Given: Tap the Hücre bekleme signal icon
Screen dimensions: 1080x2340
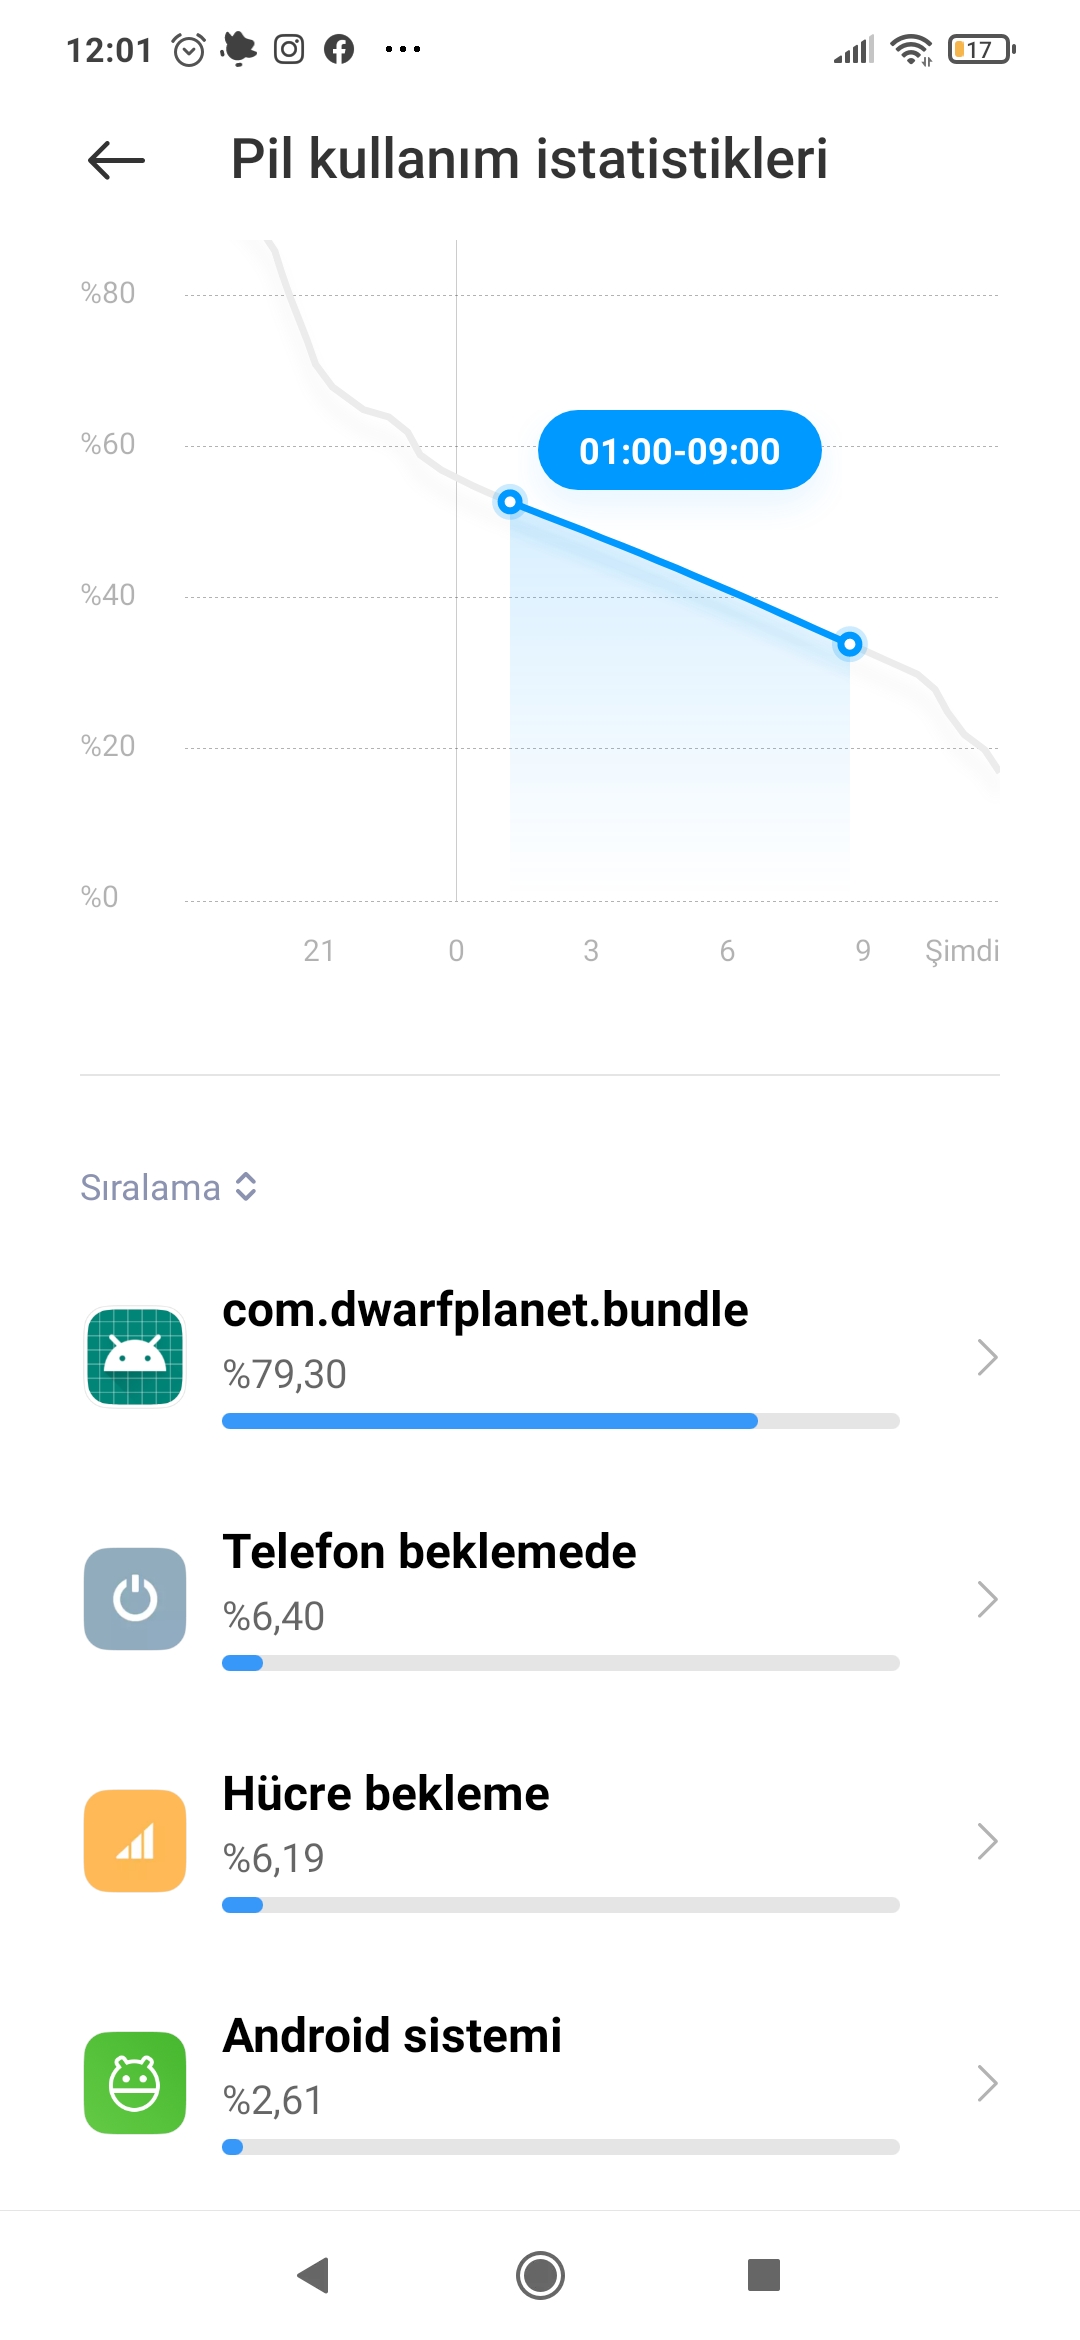Looking at the screenshot, I should pyautogui.click(x=135, y=1840).
